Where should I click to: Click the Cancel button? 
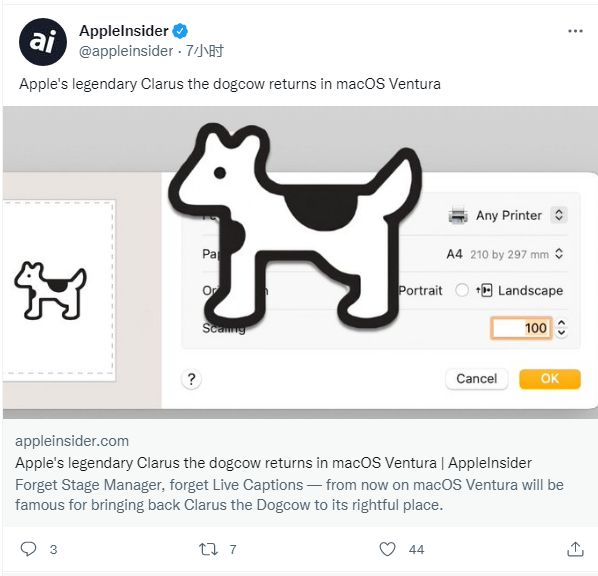476,379
